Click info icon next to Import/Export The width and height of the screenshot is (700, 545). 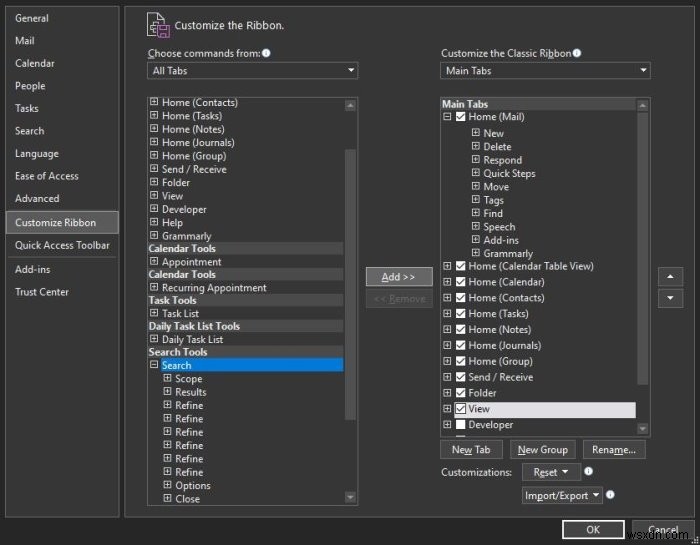click(610, 495)
